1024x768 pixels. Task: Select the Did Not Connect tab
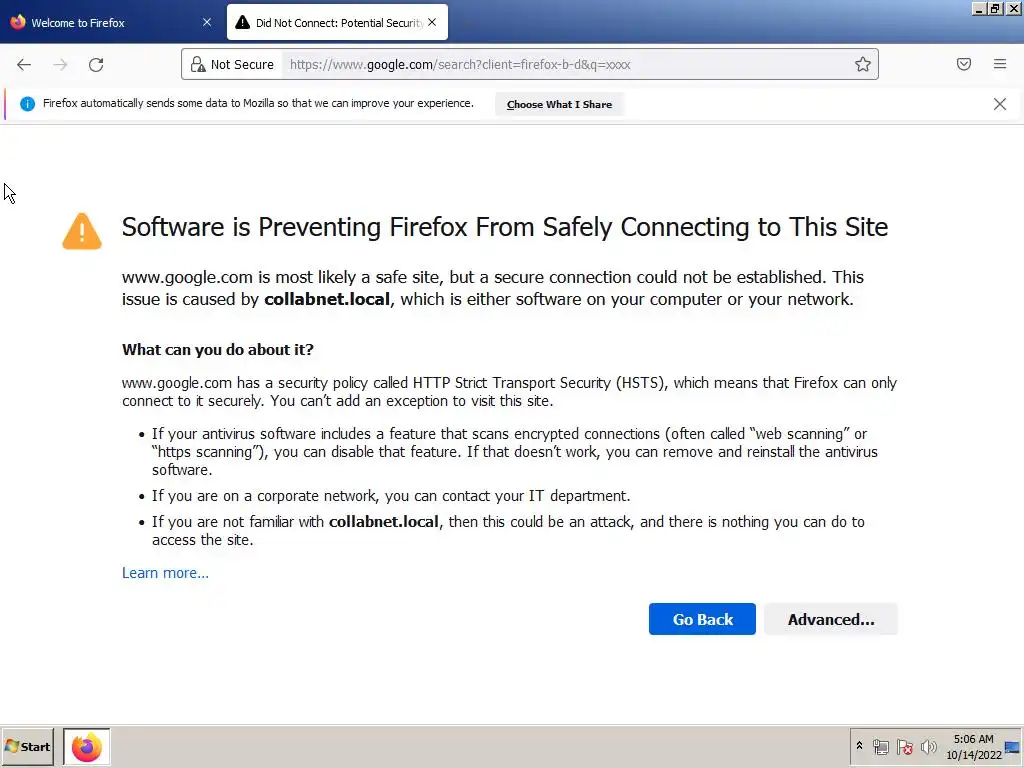(x=337, y=22)
